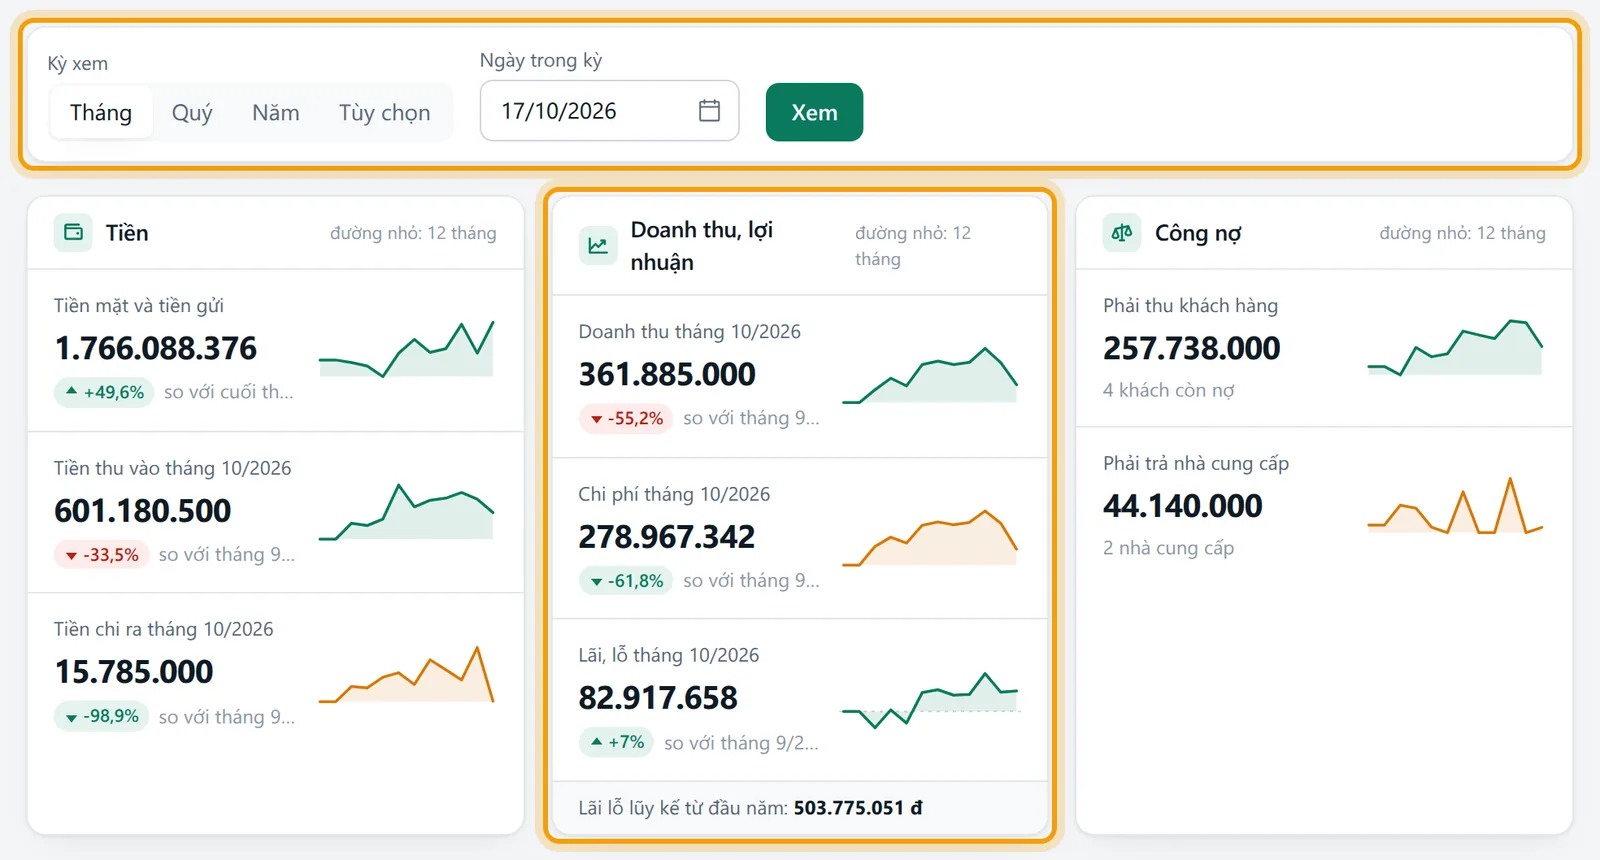Click the wallet icon beside Tiền

coord(73,232)
